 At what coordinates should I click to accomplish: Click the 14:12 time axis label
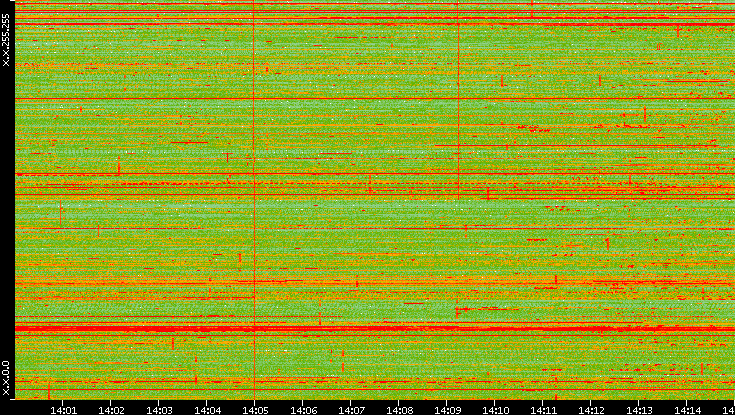pyautogui.click(x=591, y=410)
